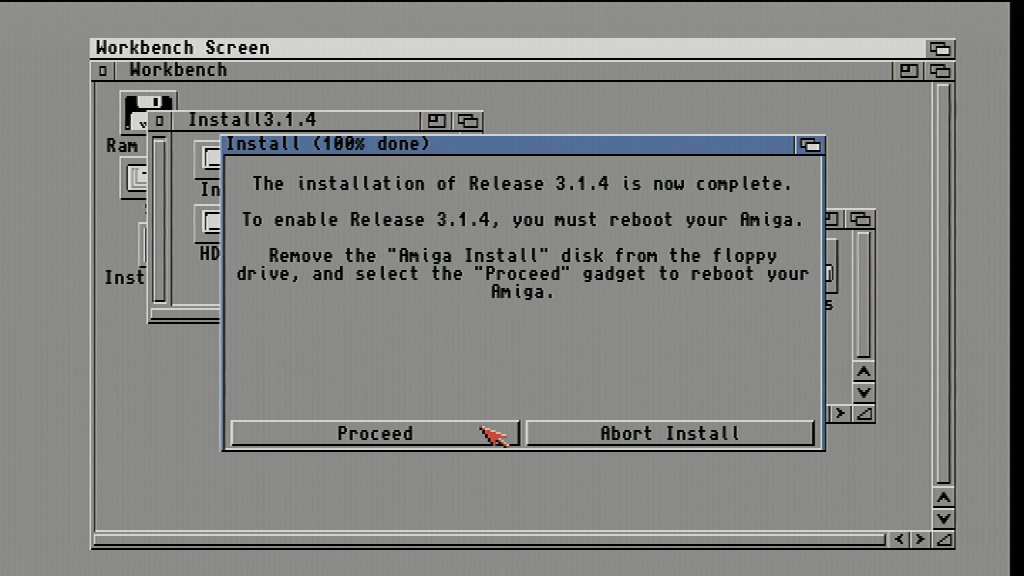Click the Ram Disk floppy icon
The image size is (1024, 576).
pyautogui.click(x=148, y=110)
